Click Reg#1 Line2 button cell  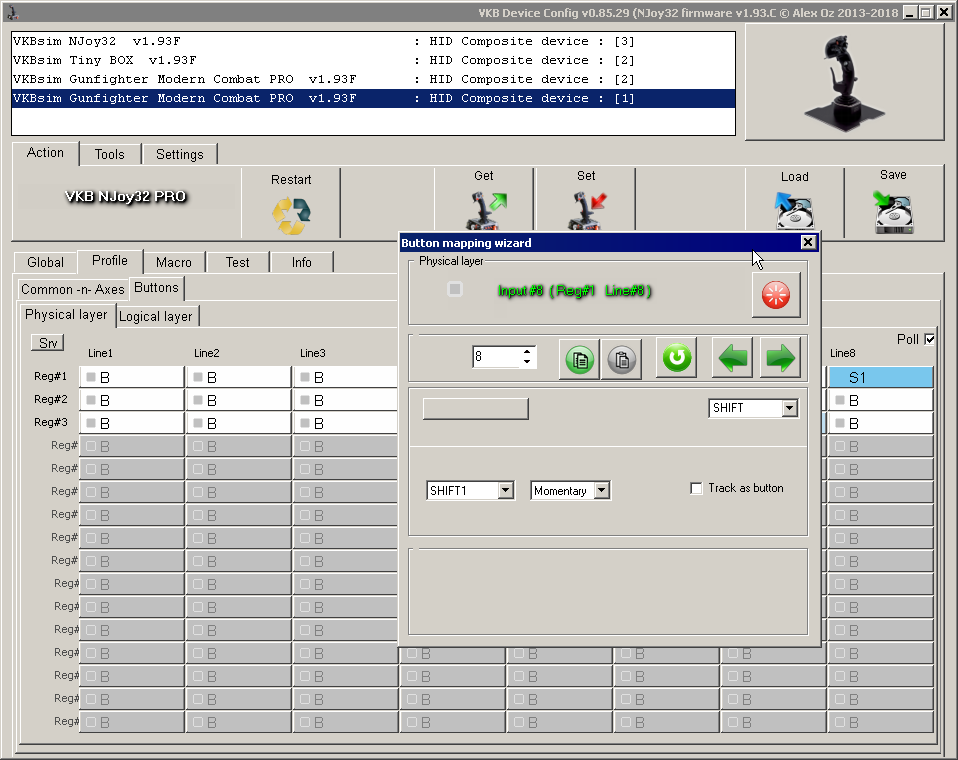tap(238, 378)
